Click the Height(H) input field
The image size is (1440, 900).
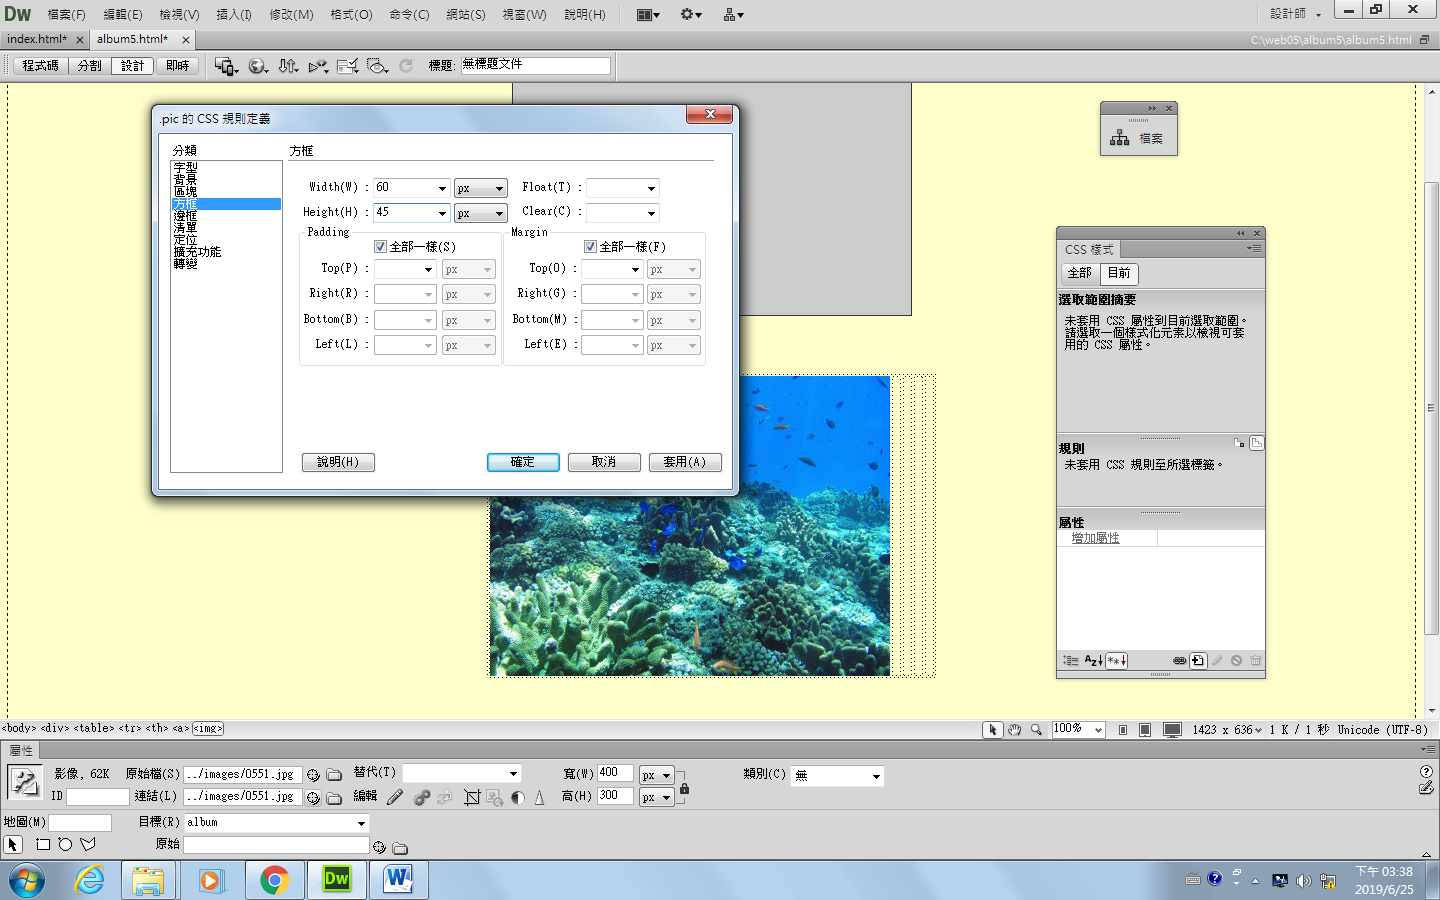pyautogui.click(x=404, y=213)
